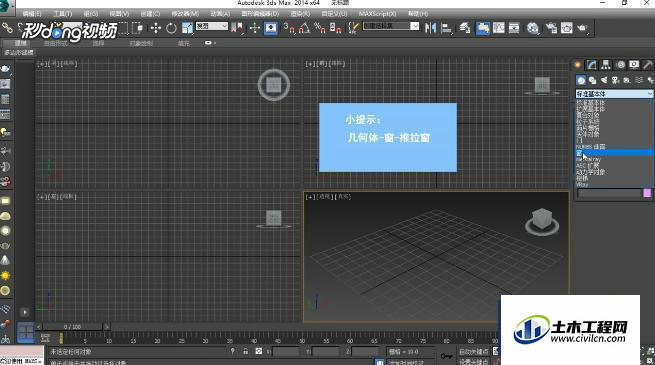Viewport: 655px width, 365px height.
Task: Toggle Absolute/Offset transform mode
Action: coord(259,352)
